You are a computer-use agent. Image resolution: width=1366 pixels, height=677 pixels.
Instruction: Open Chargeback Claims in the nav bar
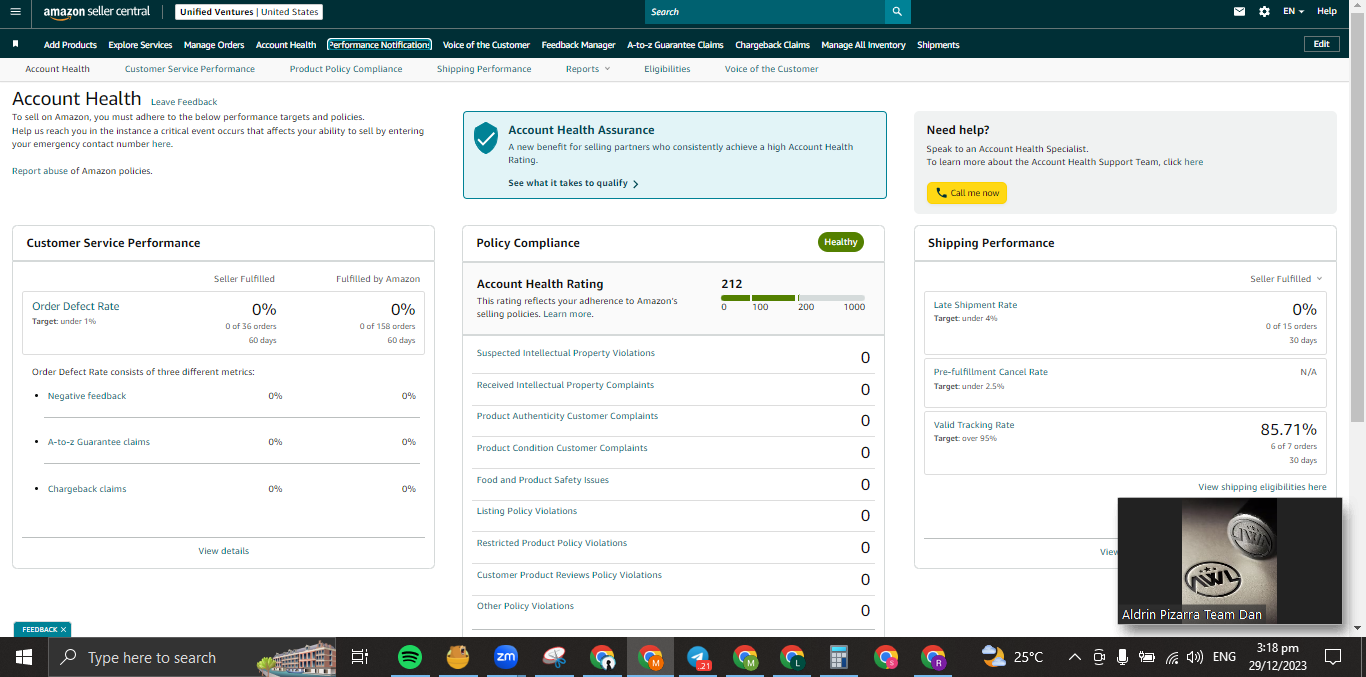click(772, 45)
